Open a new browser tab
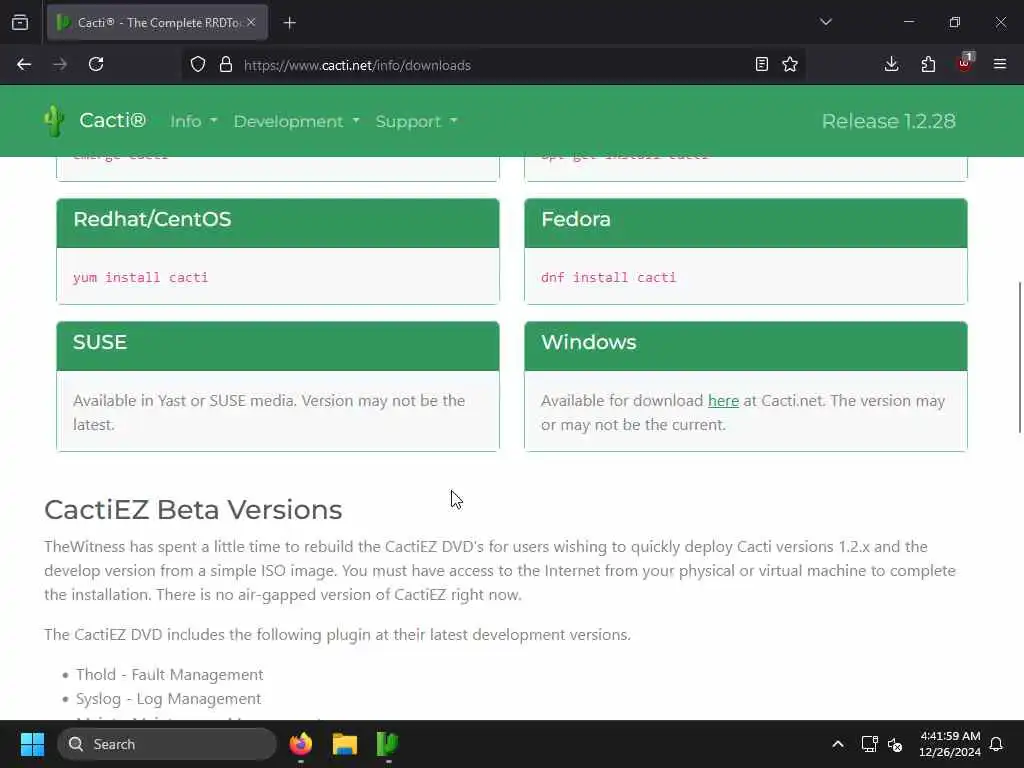The width and height of the screenshot is (1024, 768). click(x=290, y=23)
